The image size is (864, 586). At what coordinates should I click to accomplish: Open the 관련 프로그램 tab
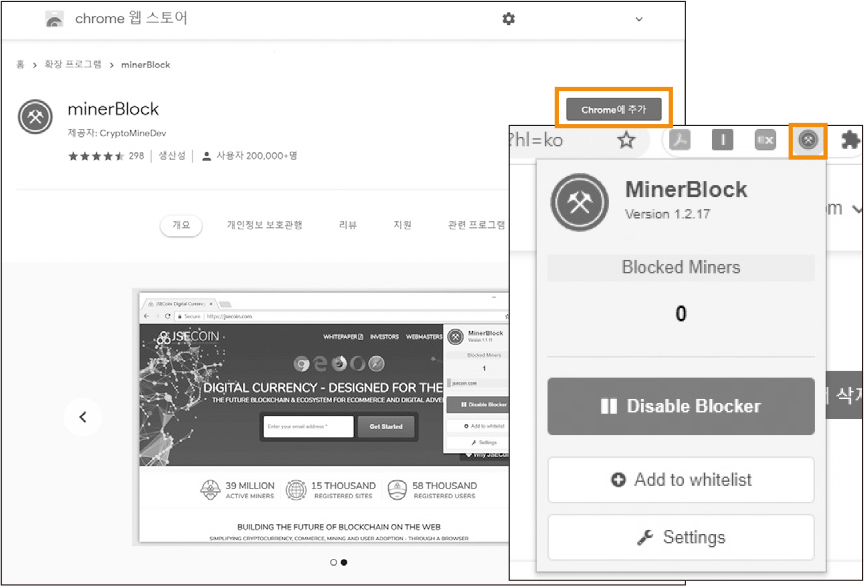(x=476, y=225)
